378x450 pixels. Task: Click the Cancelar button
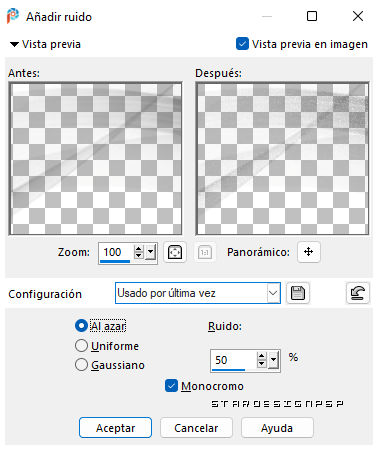[196, 428]
